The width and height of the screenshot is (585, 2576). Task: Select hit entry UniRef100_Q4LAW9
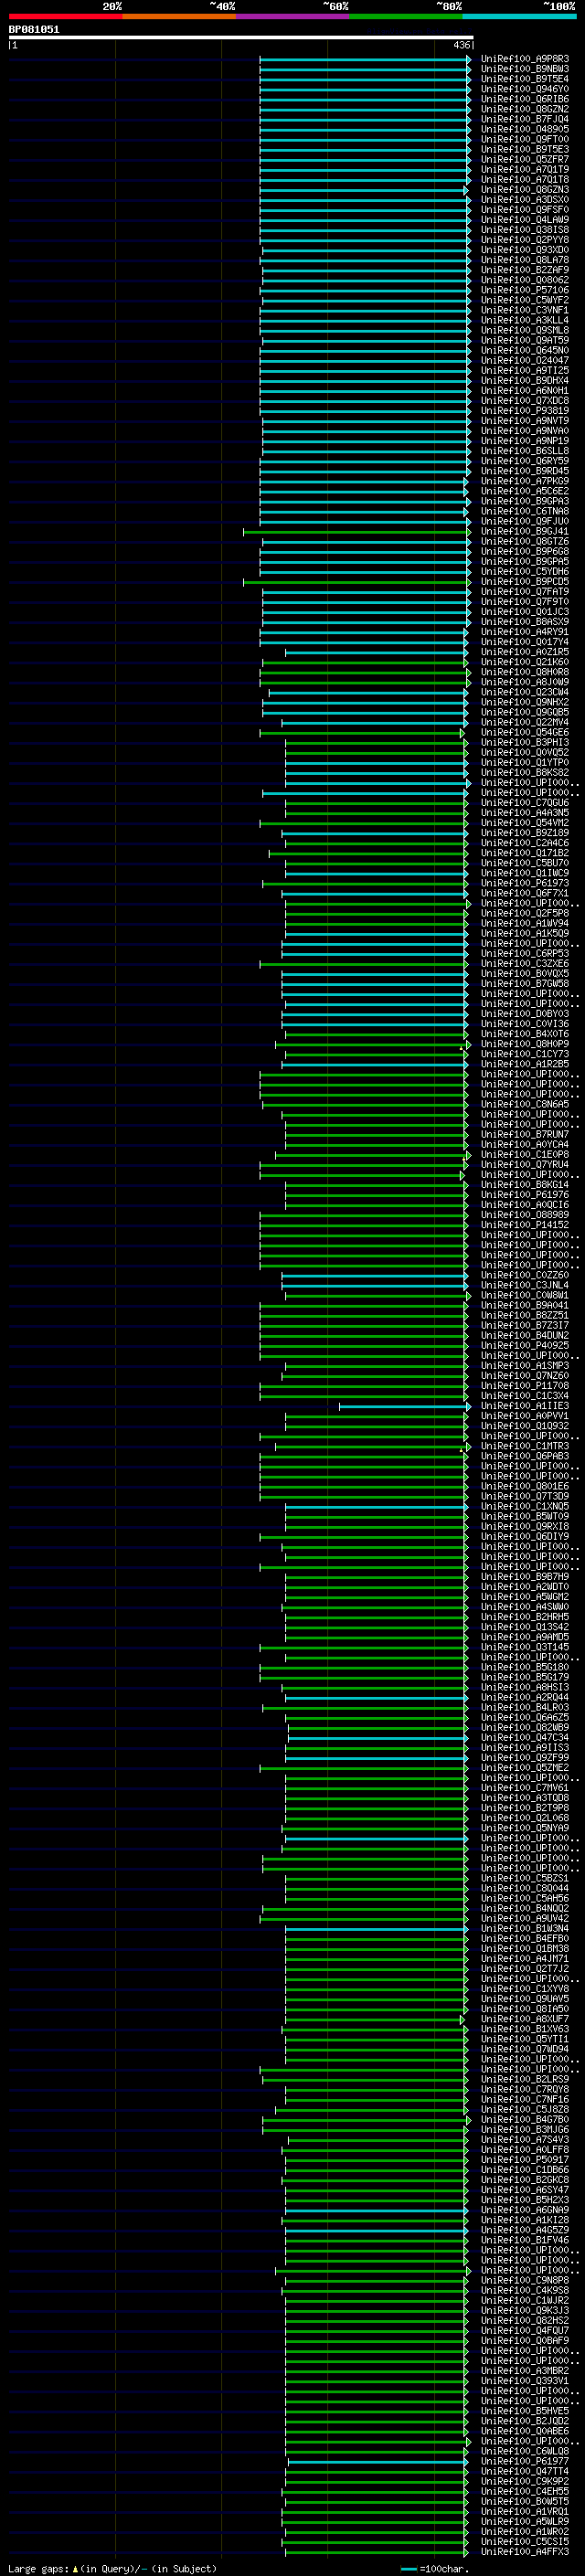coord(525,220)
